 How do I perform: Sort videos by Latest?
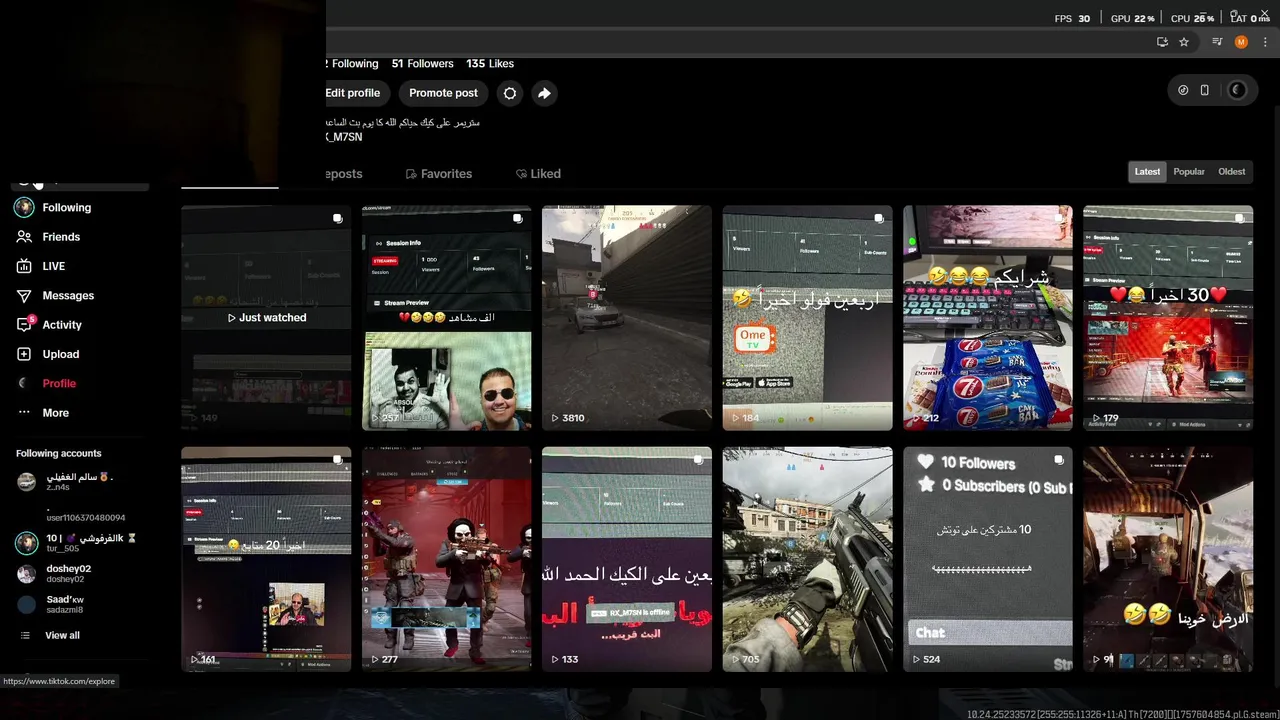pos(1147,172)
